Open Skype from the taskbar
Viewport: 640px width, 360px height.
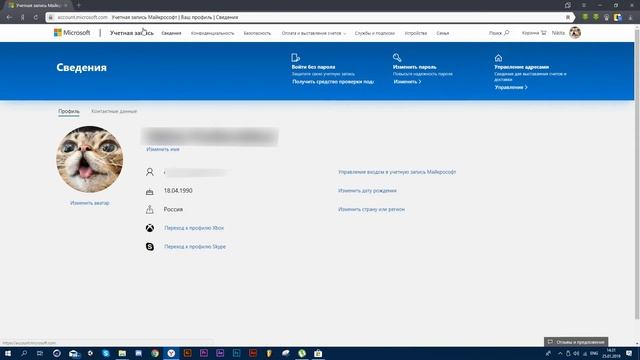[106, 353]
